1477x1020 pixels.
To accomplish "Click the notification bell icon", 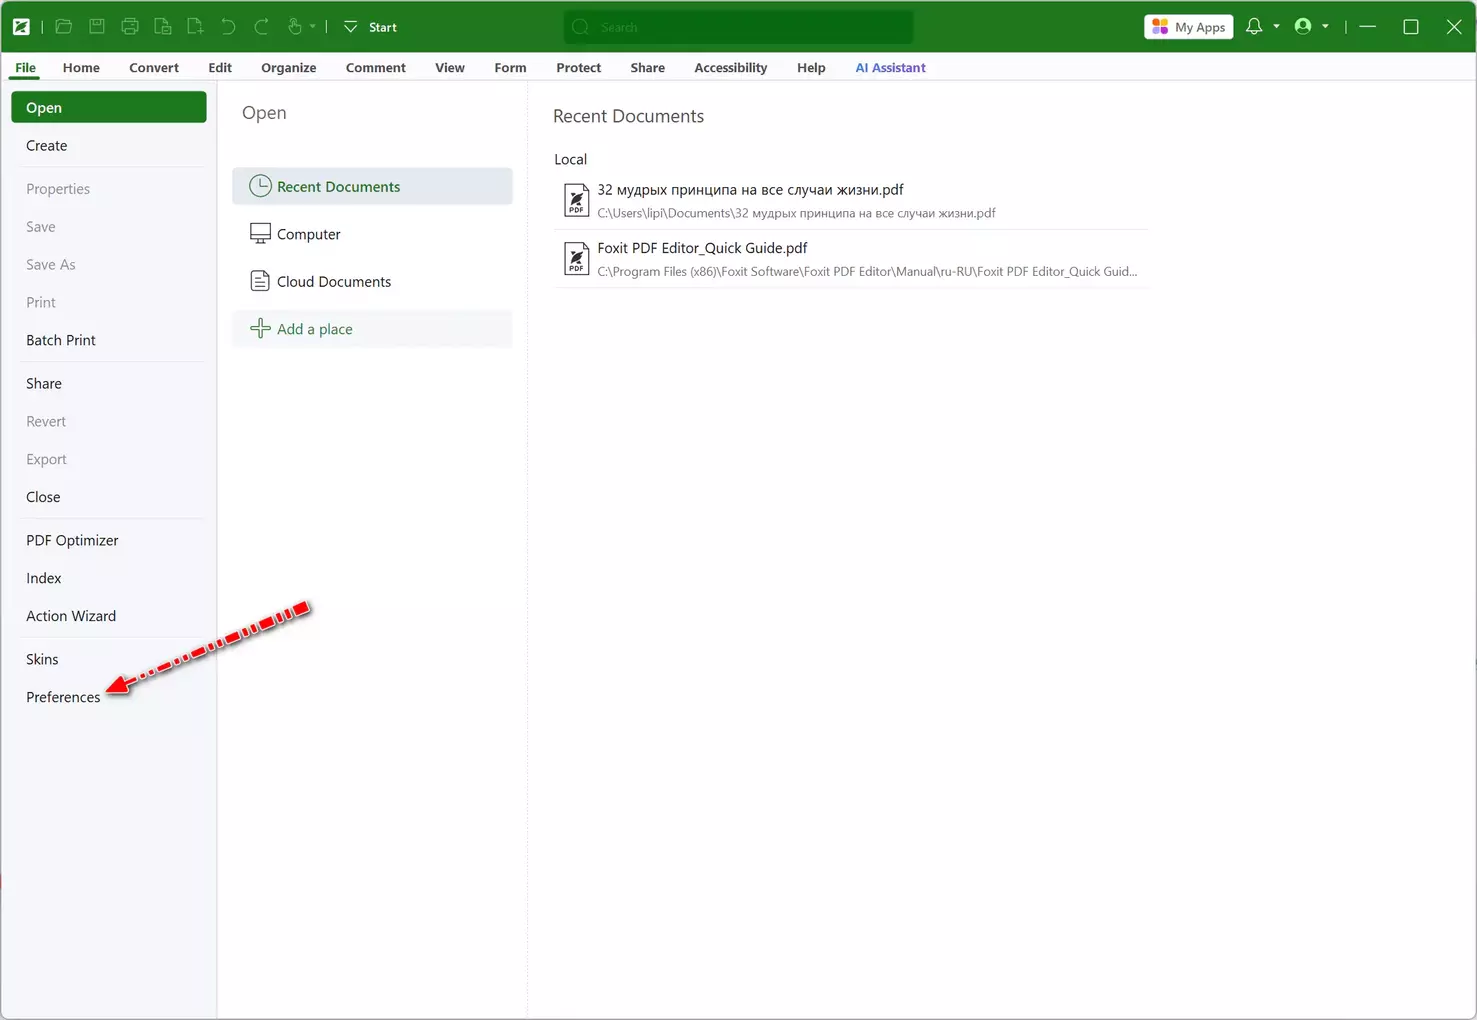I will coord(1254,27).
